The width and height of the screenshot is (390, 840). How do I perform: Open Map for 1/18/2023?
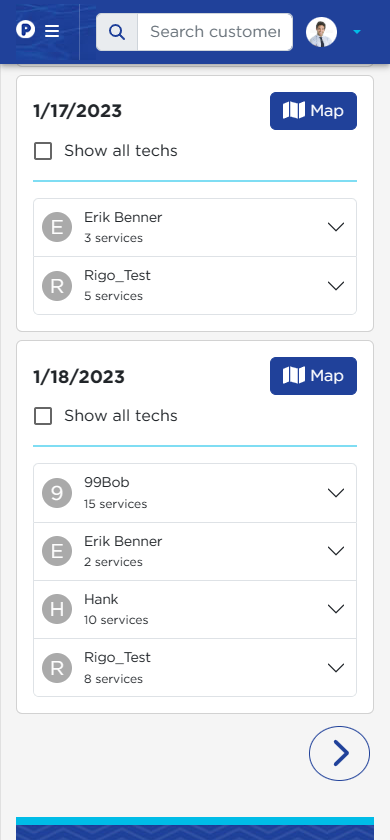click(313, 376)
